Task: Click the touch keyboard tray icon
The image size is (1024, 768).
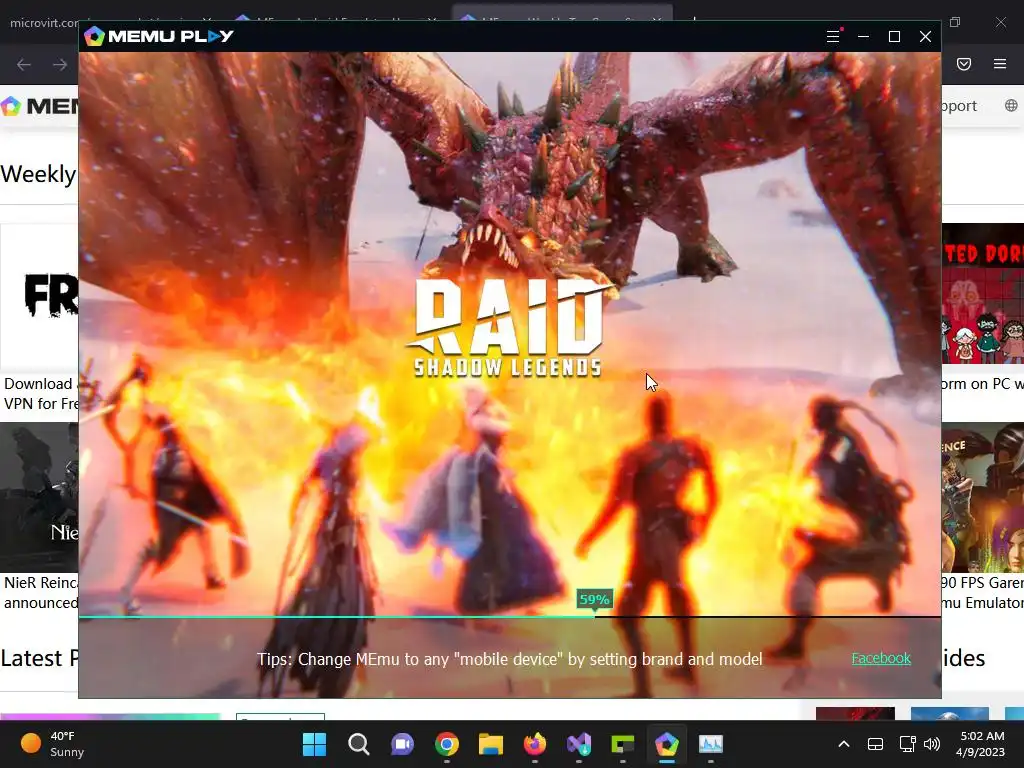Action: tap(875, 744)
